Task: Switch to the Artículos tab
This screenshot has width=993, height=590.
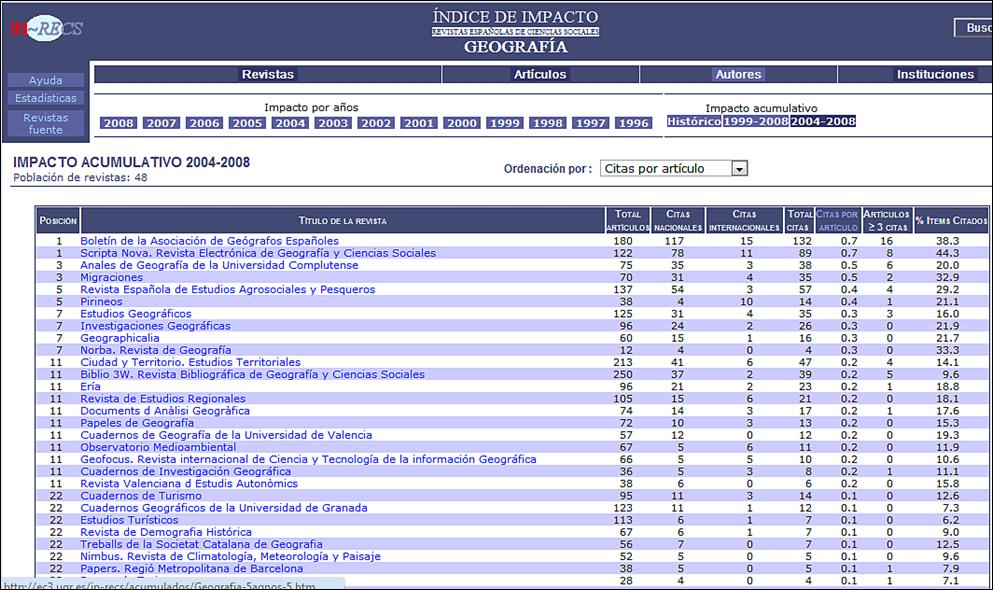Action: click(540, 74)
